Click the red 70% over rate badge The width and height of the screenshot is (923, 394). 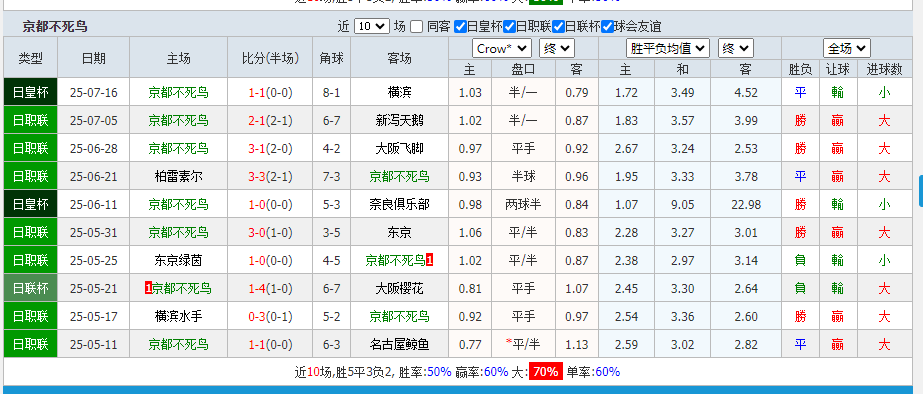pos(546,372)
